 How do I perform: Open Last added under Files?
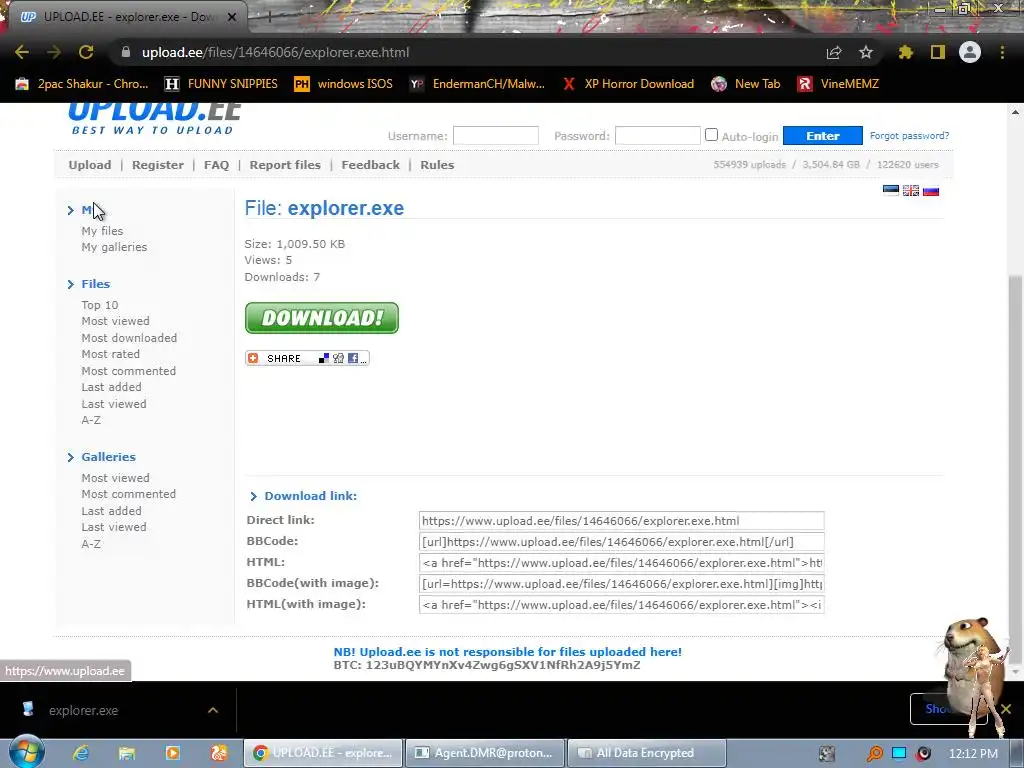(111, 387)
